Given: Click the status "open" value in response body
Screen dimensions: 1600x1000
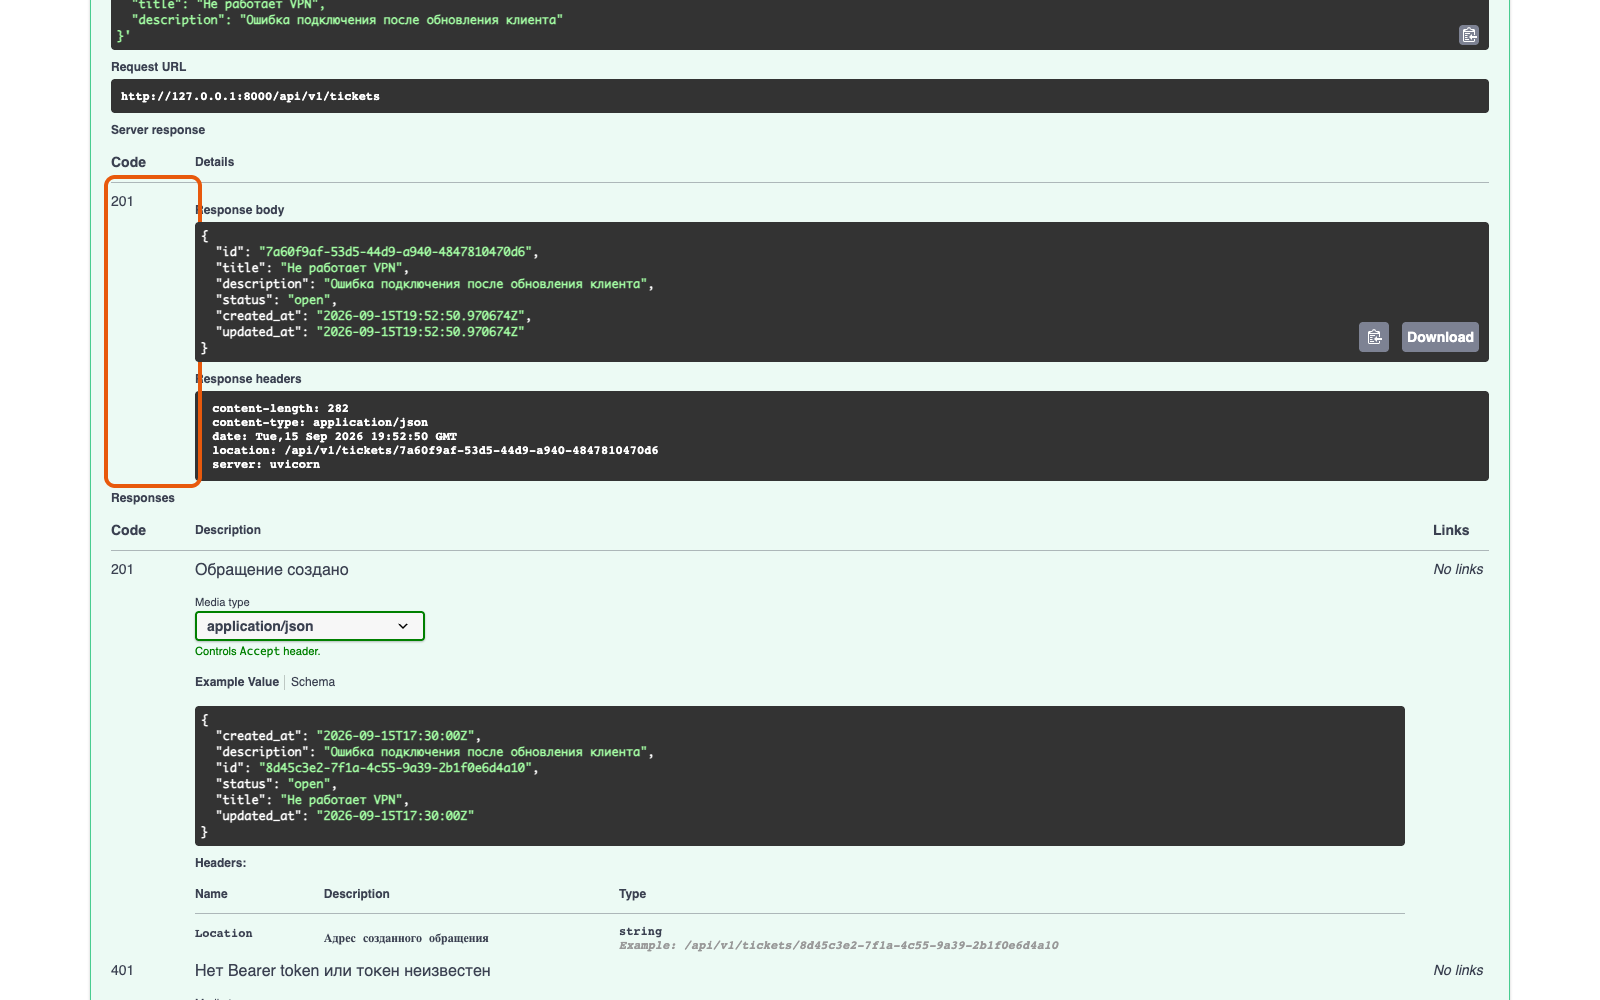Looking at the screenshot, I should [309, 300].
